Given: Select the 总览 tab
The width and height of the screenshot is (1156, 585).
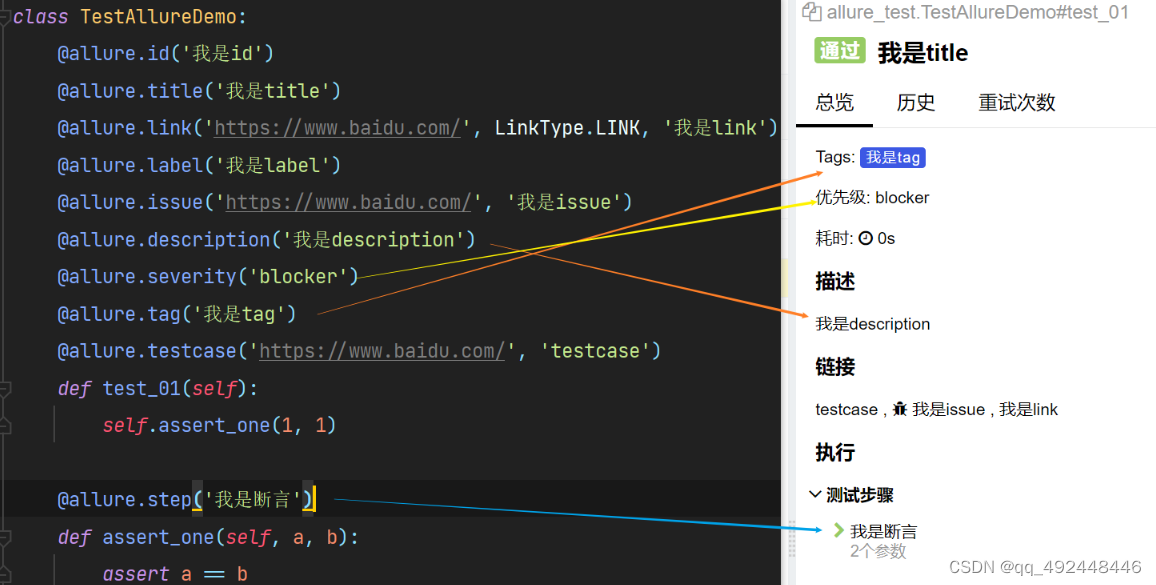Looking at the screenshot, I should click(x=834, y=103).
